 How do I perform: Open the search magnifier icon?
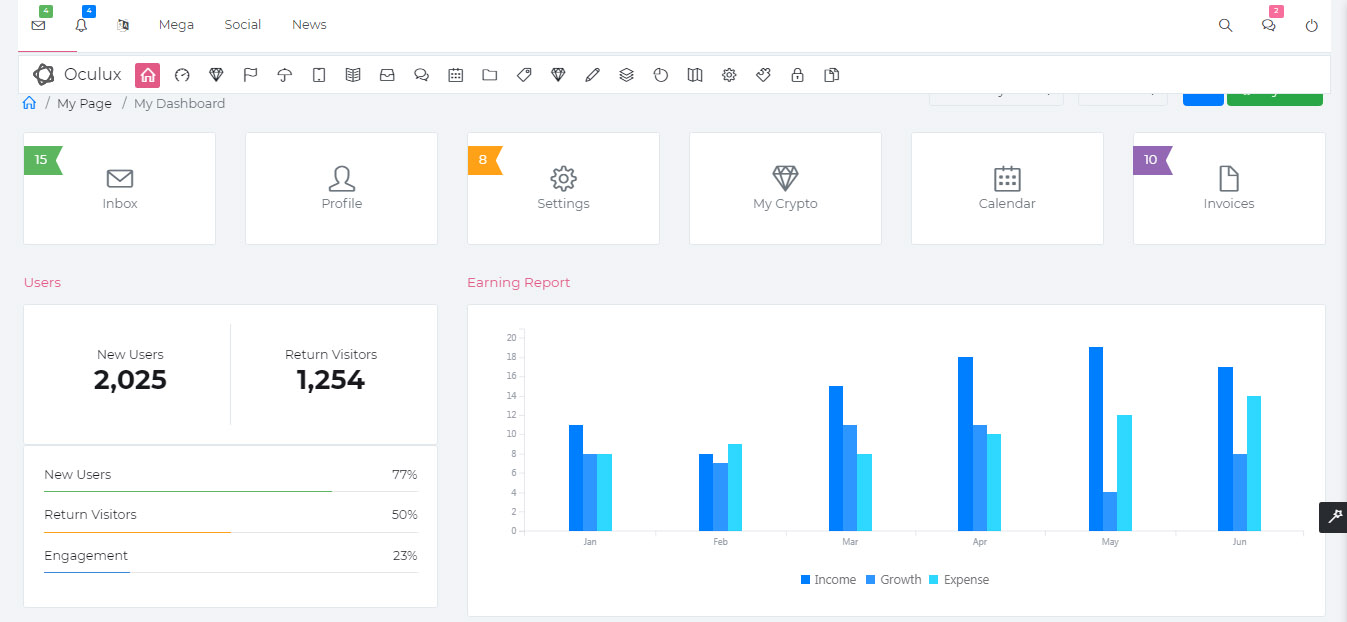[x=1225, y=25]
